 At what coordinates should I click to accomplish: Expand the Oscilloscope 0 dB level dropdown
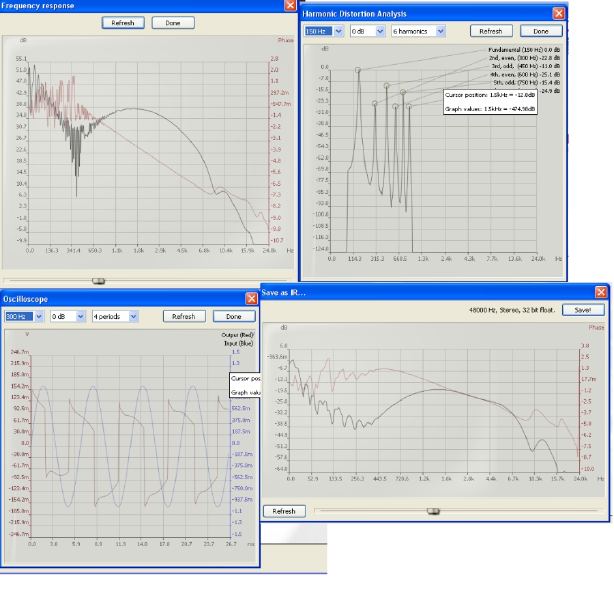[x=69, y=316]
